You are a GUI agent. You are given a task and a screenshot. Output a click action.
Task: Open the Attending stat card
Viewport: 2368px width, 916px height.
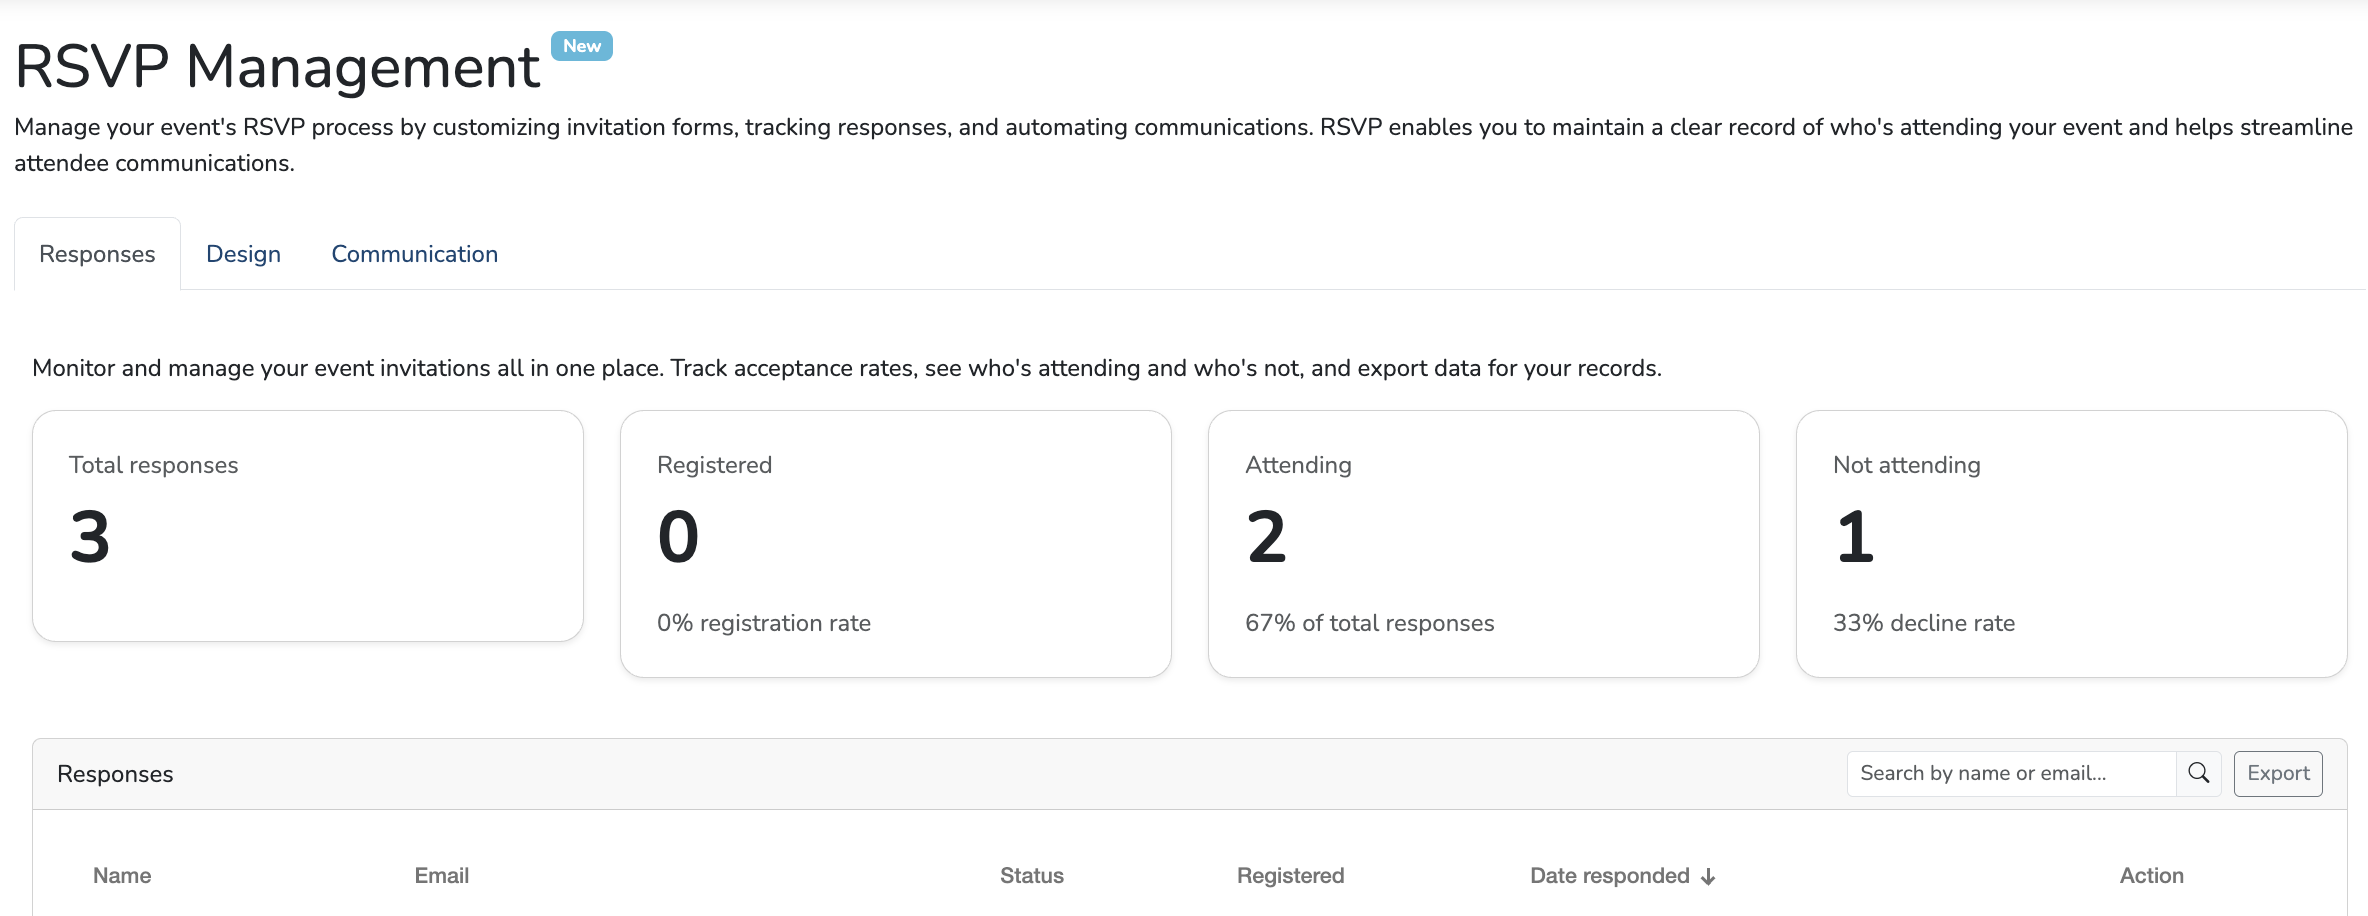(1483, 543)
